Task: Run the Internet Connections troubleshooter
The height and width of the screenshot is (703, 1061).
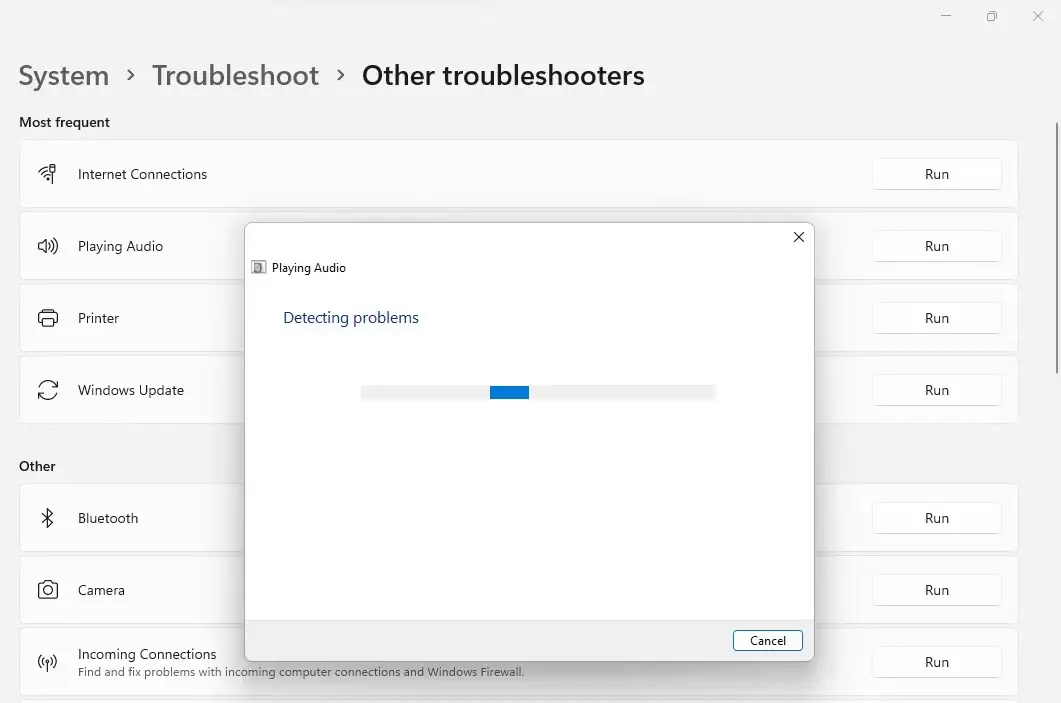Action: [x=936, y=174]
